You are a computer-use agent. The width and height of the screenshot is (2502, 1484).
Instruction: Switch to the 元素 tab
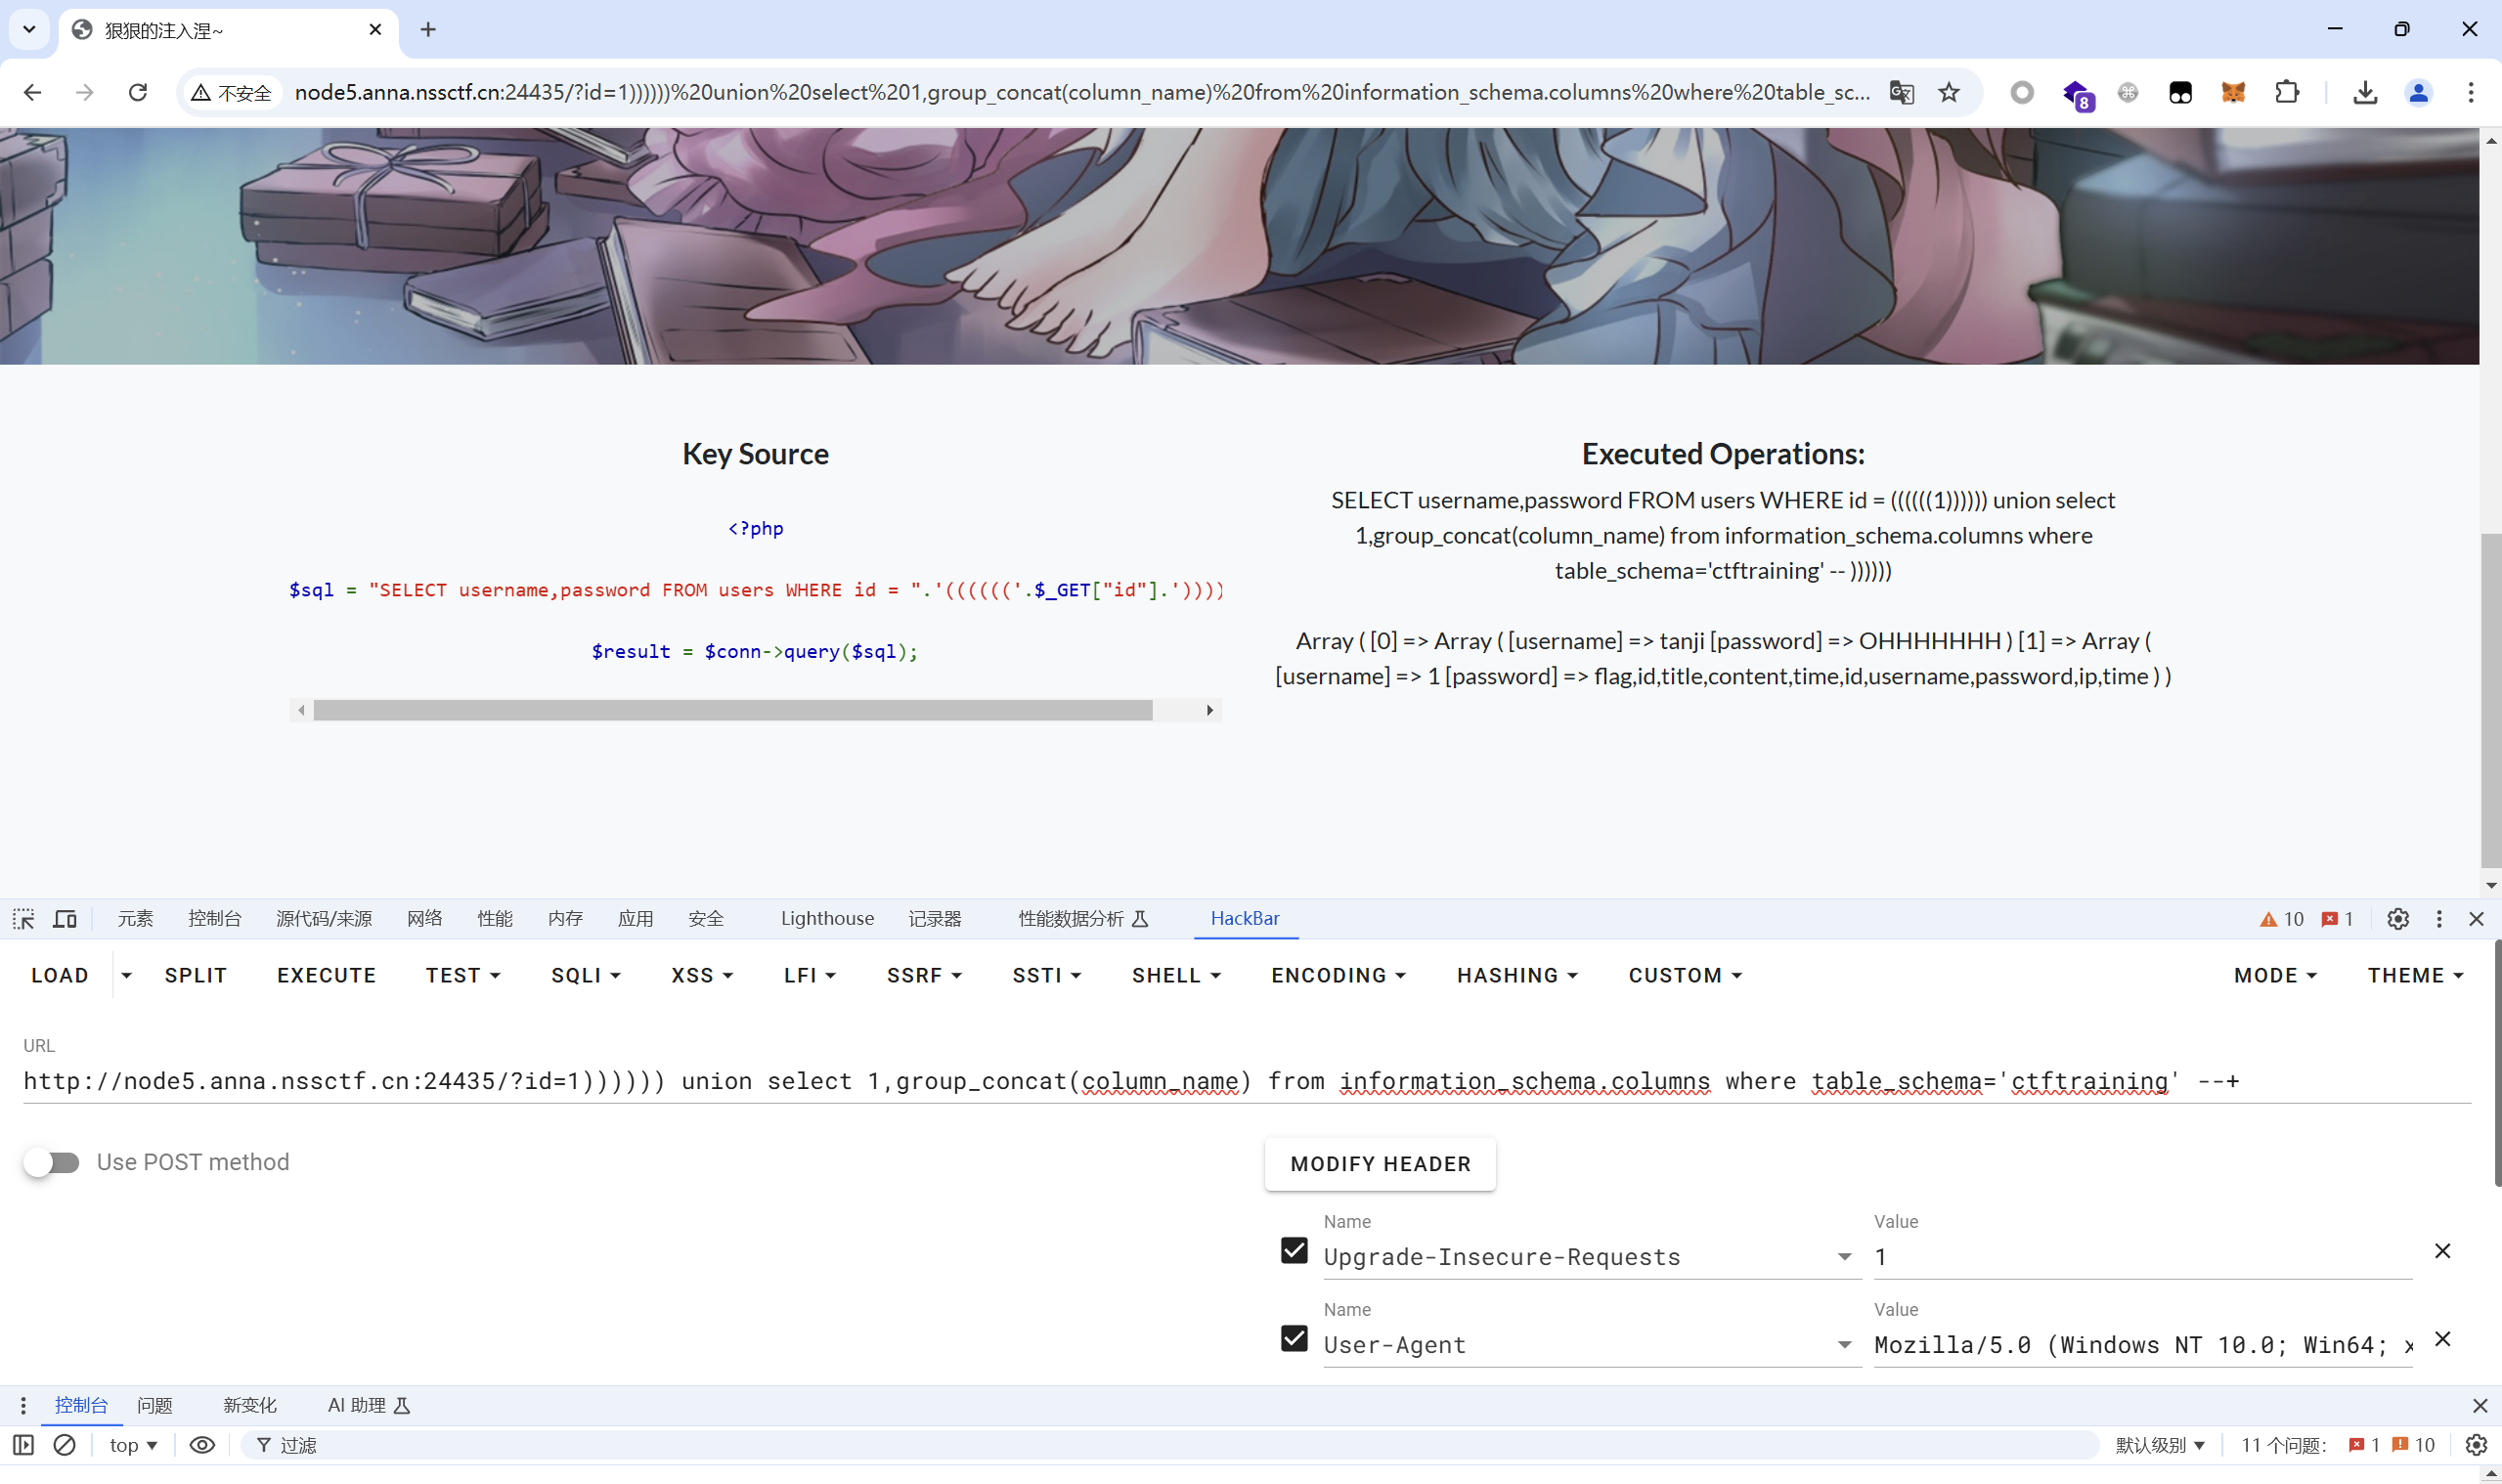click(135, 918)
